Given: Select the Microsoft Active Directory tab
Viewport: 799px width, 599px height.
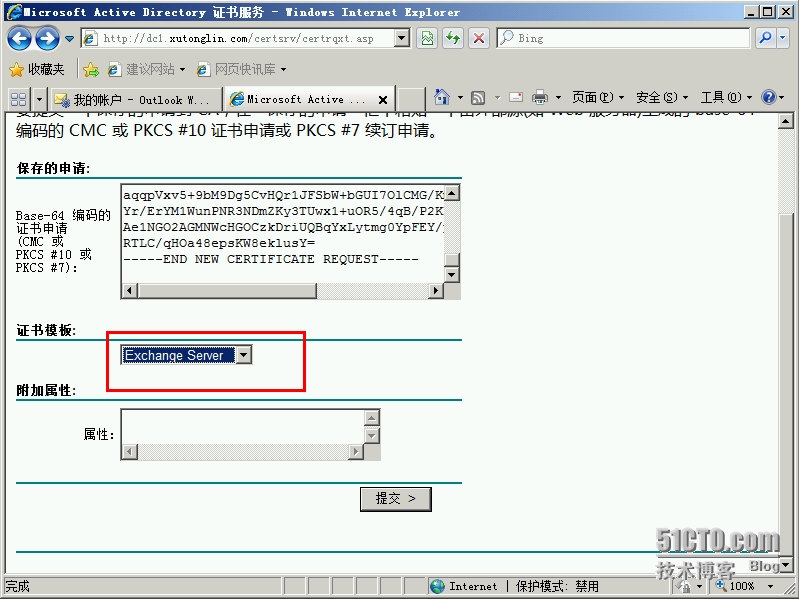Looking at the screenshot, I should click(x=301, y=99).
